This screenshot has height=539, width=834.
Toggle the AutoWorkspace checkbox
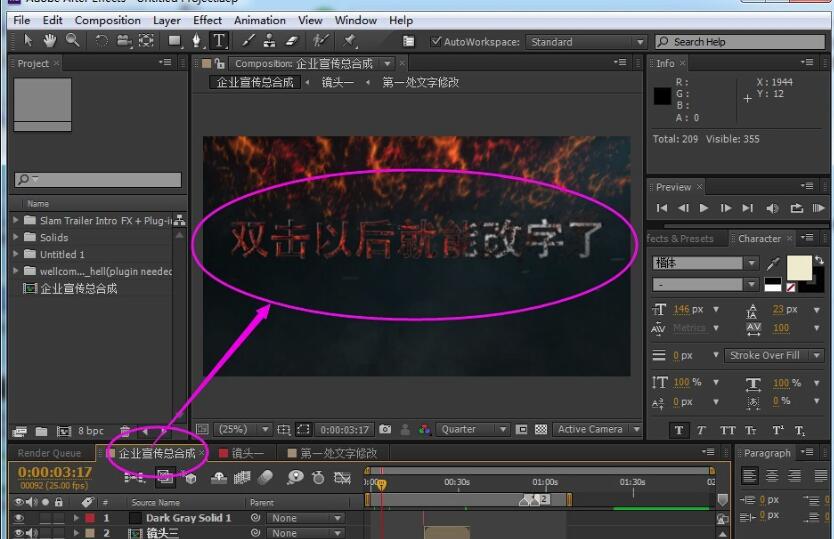pyautogui.click(x=436, y=42)
